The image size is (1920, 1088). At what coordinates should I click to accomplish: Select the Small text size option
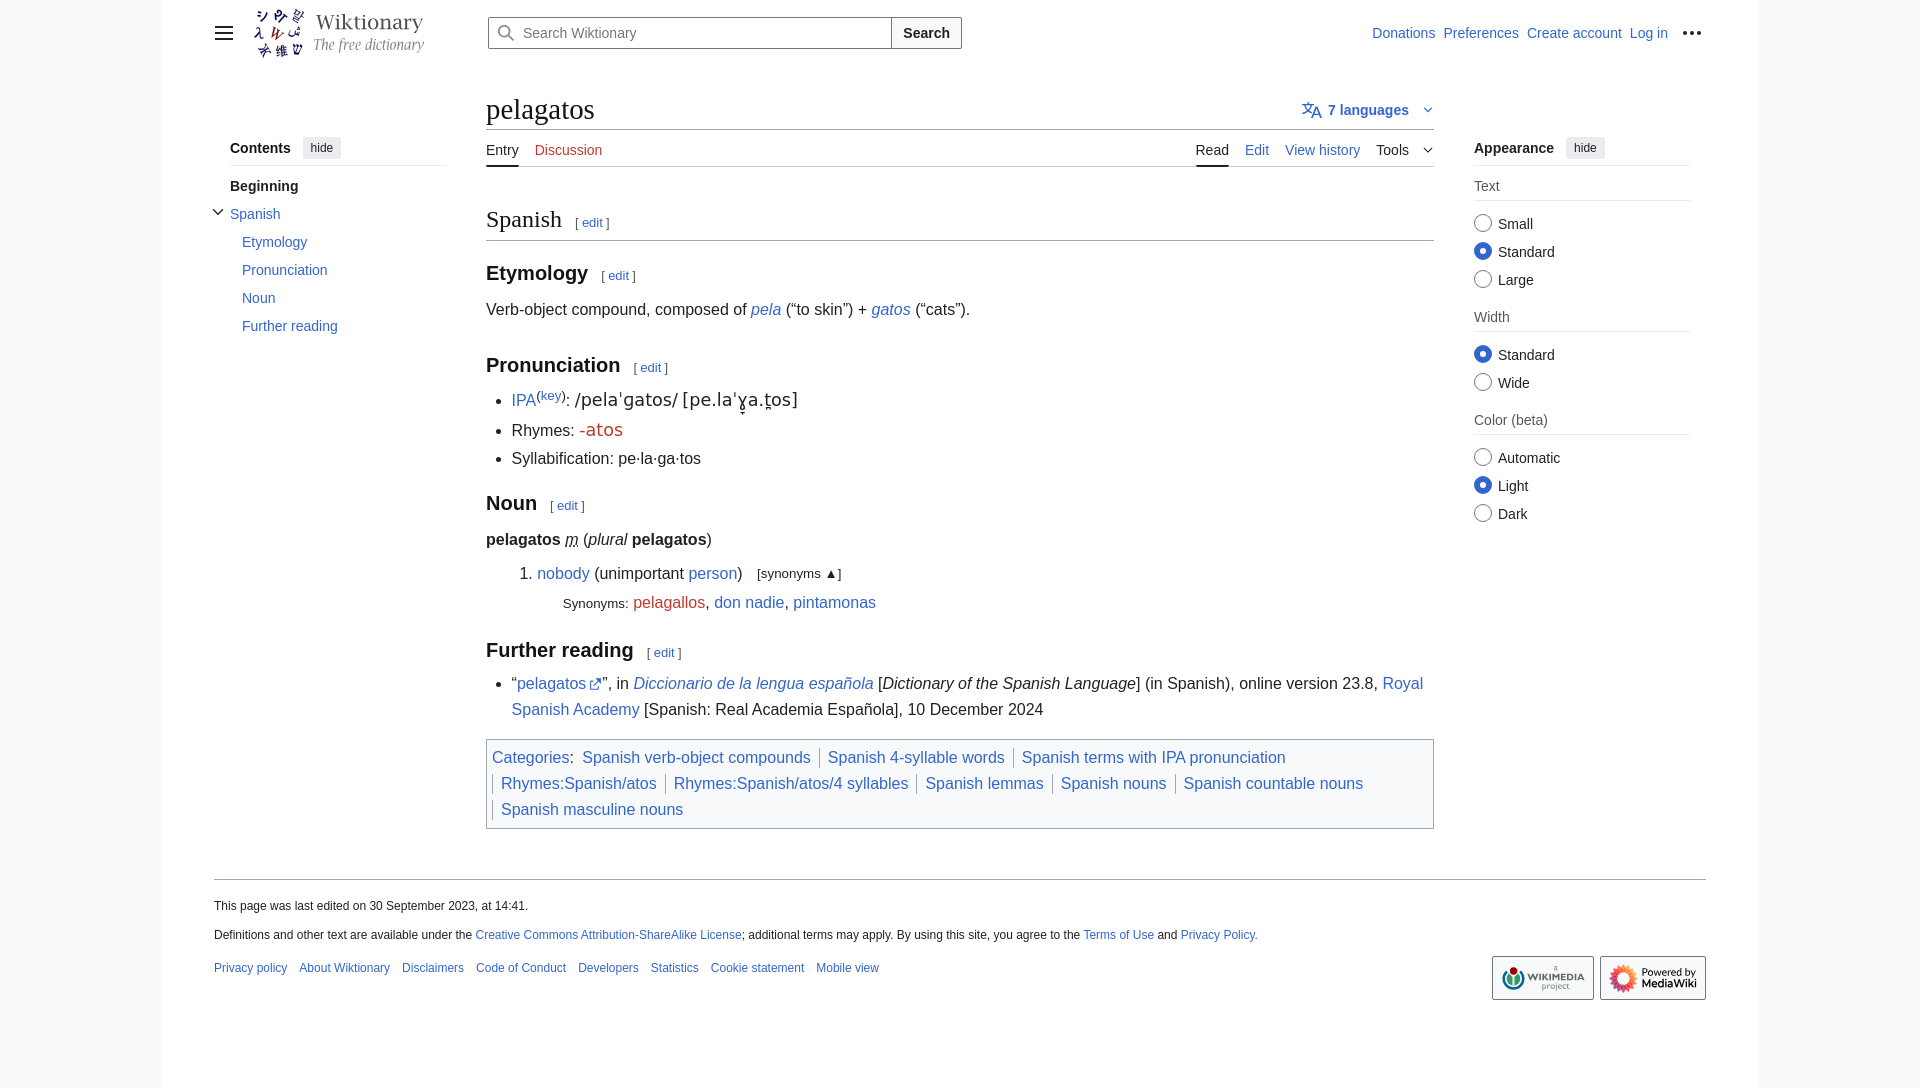coord(1483,224)
